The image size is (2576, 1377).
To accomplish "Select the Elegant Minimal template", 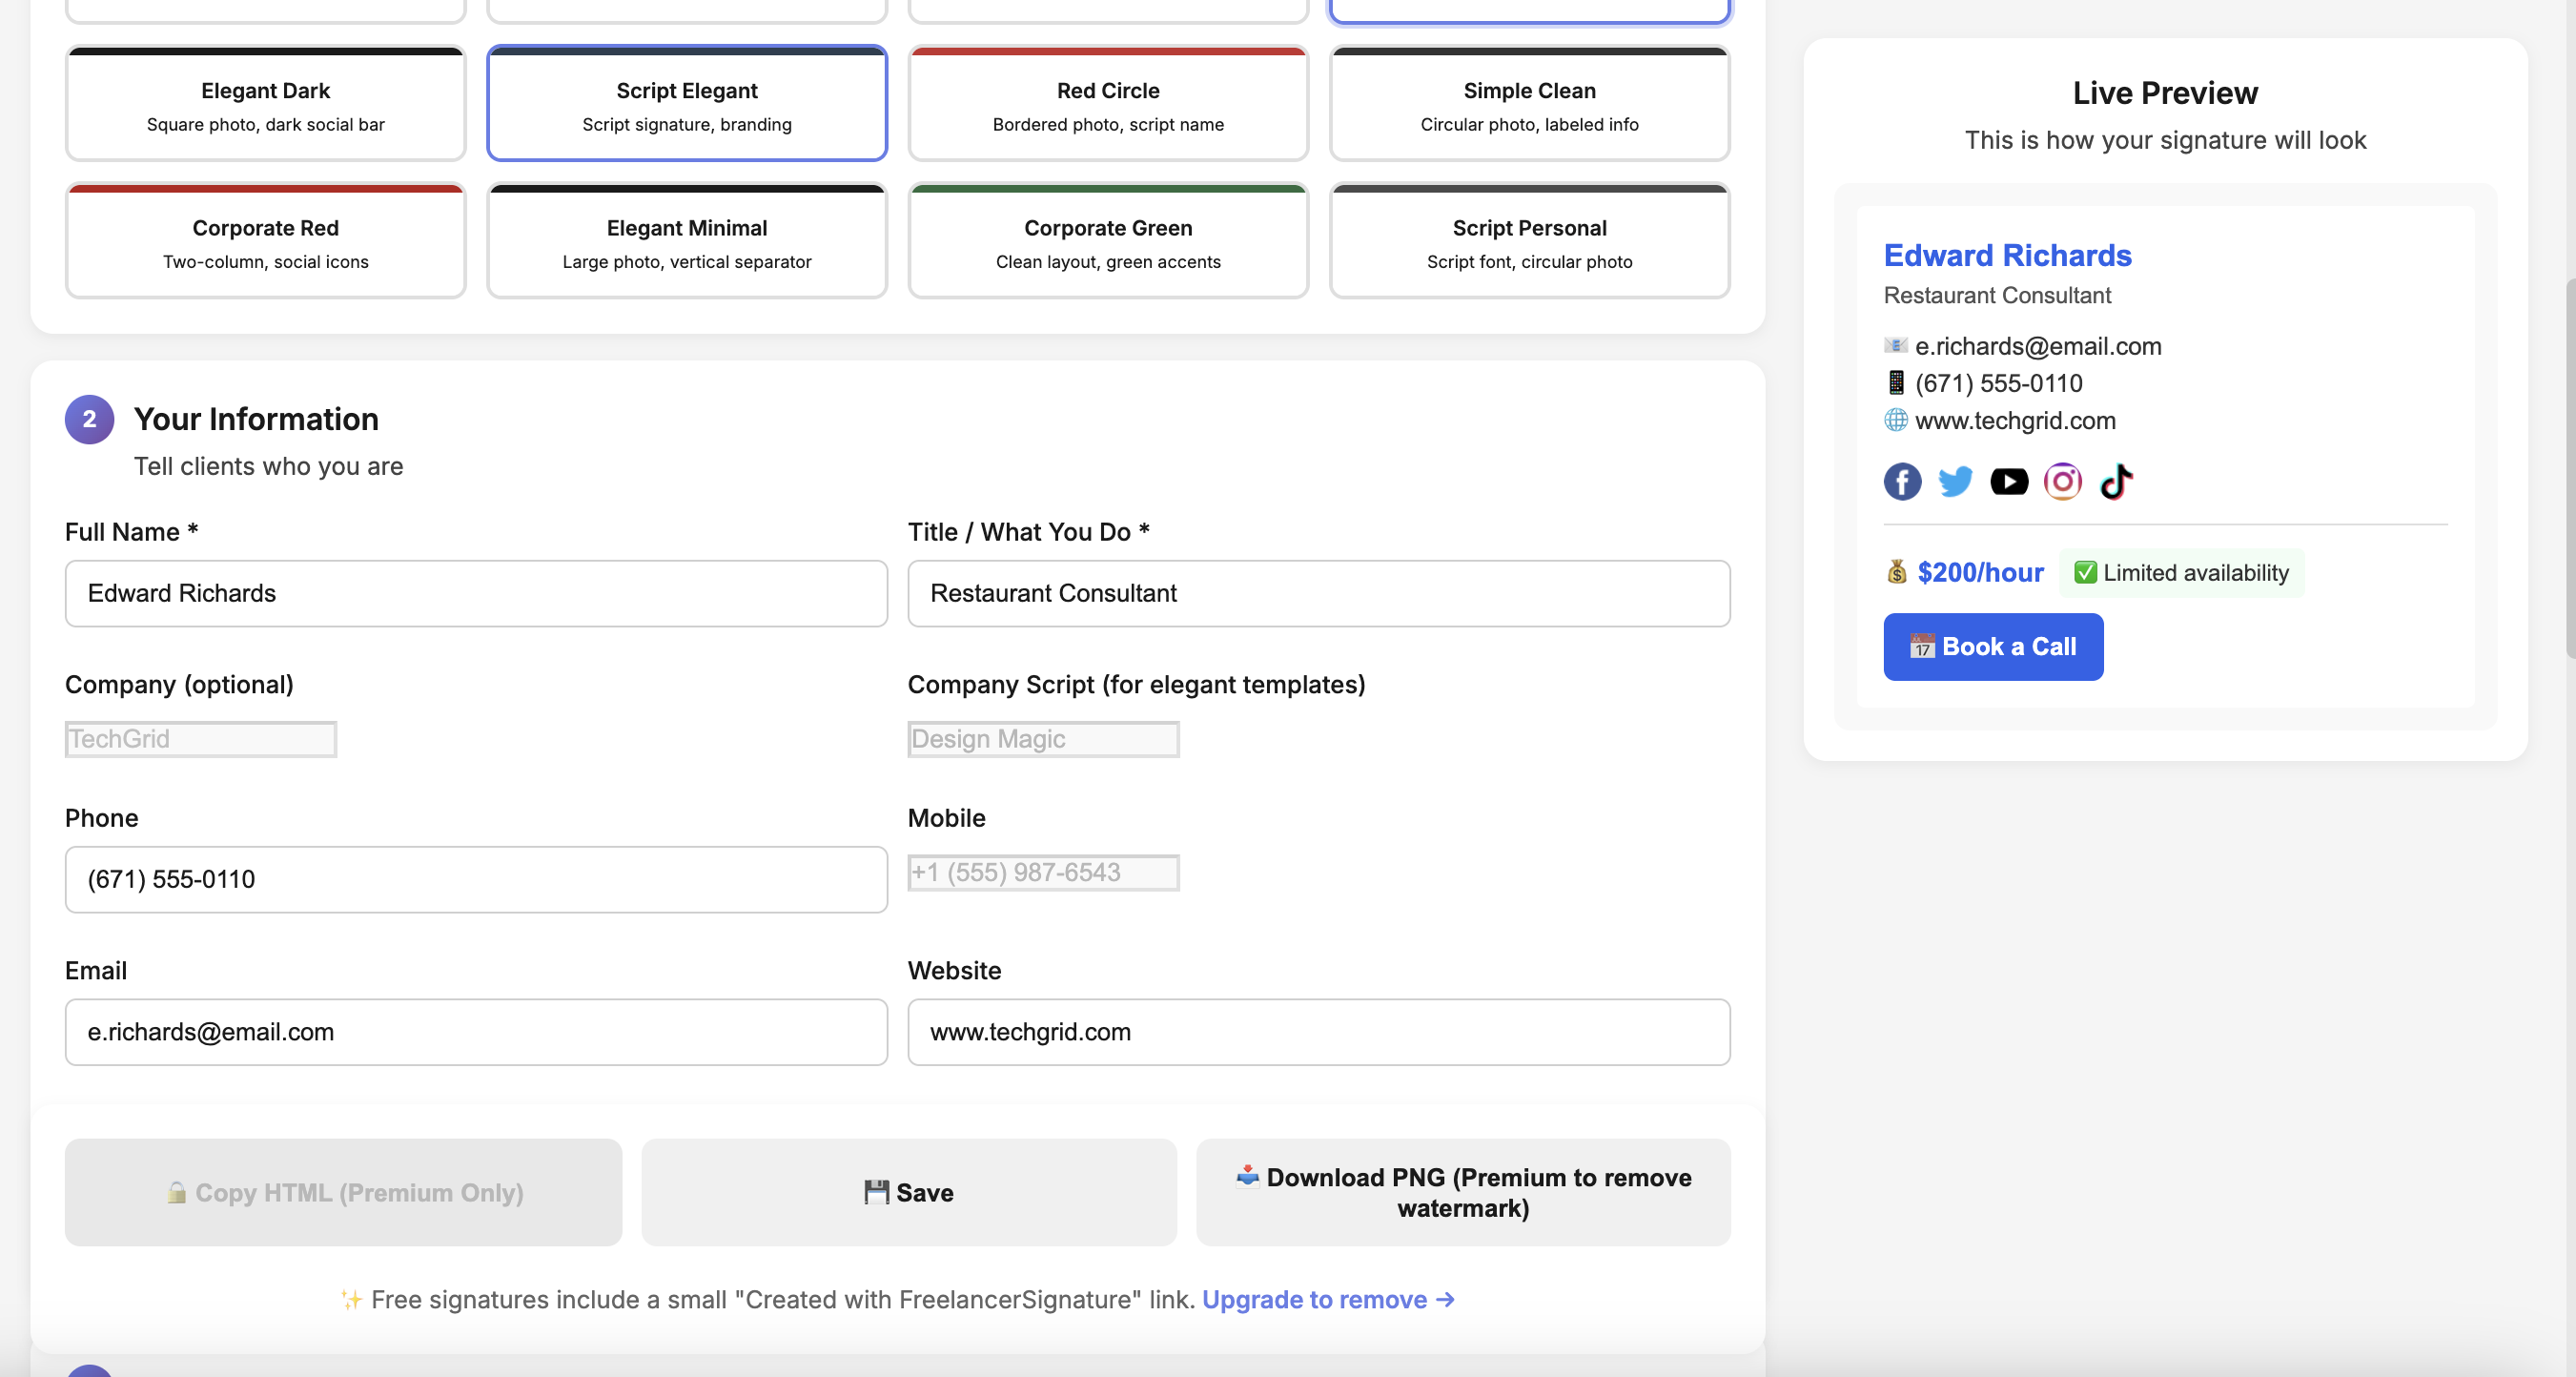I will pos(686,240).
